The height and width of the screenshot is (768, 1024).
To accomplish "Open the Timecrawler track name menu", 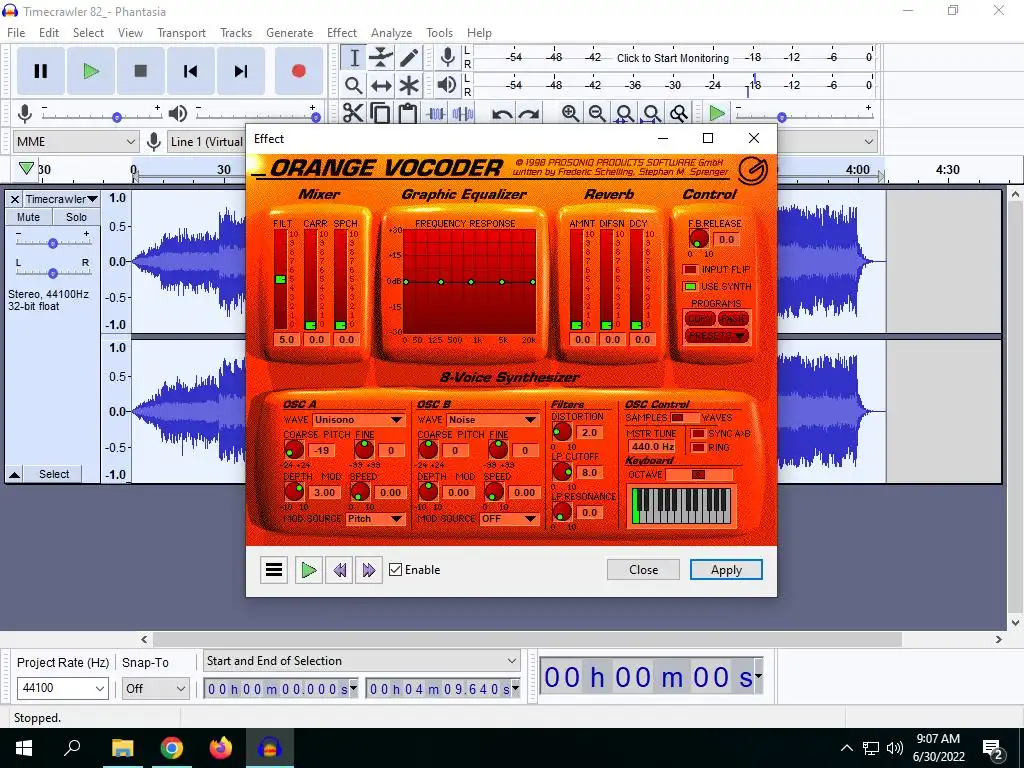I will pyautogui.click(x=61, y=199).
